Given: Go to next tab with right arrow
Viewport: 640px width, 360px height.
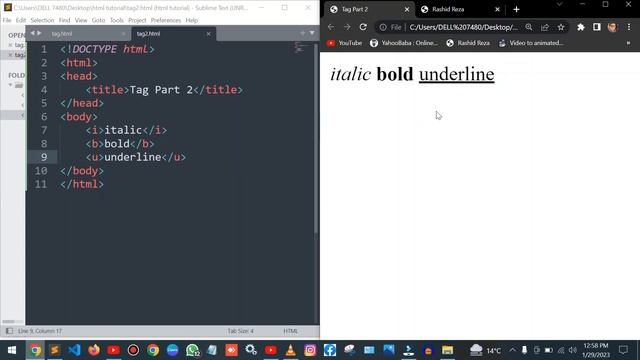Looking at the screenshot, I should [x=39, y=33].
